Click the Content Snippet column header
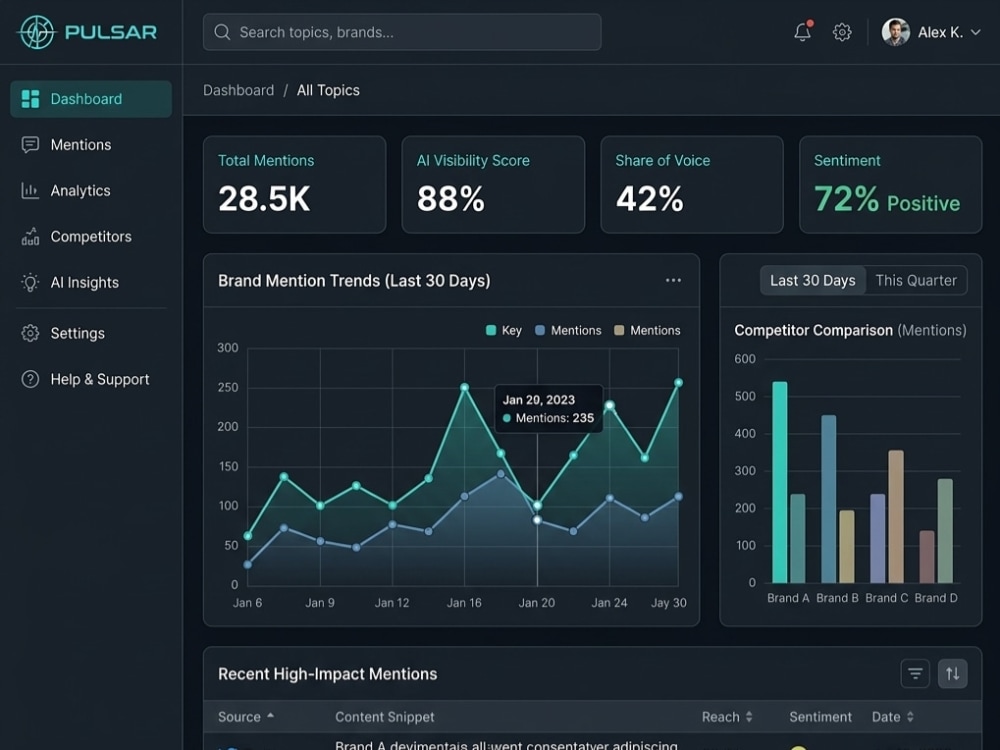The image size is (1000, 750). click(385, 717)
